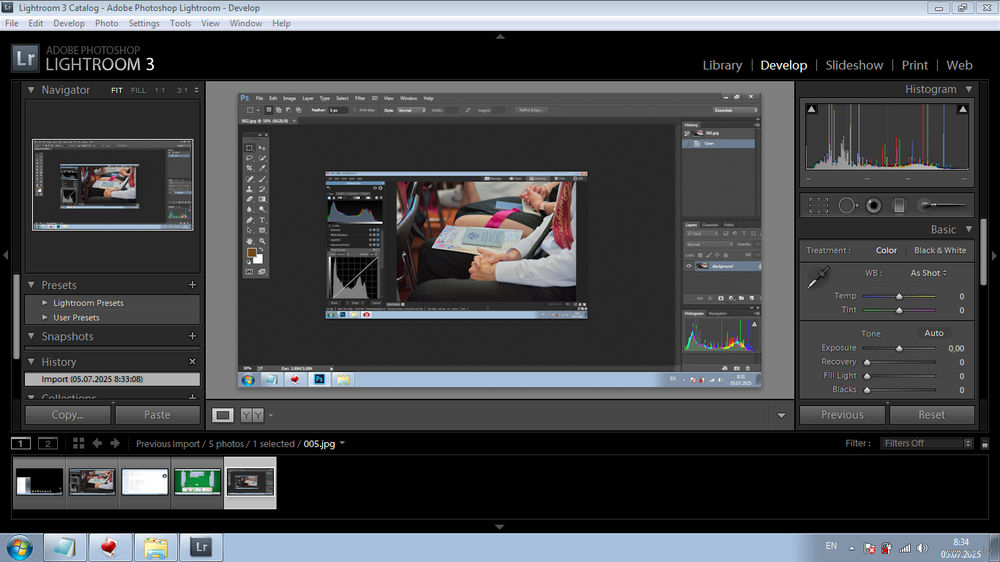Toggle highlight clipping indicator in histogram
1000x562 pixels.
tap(962, 109)
